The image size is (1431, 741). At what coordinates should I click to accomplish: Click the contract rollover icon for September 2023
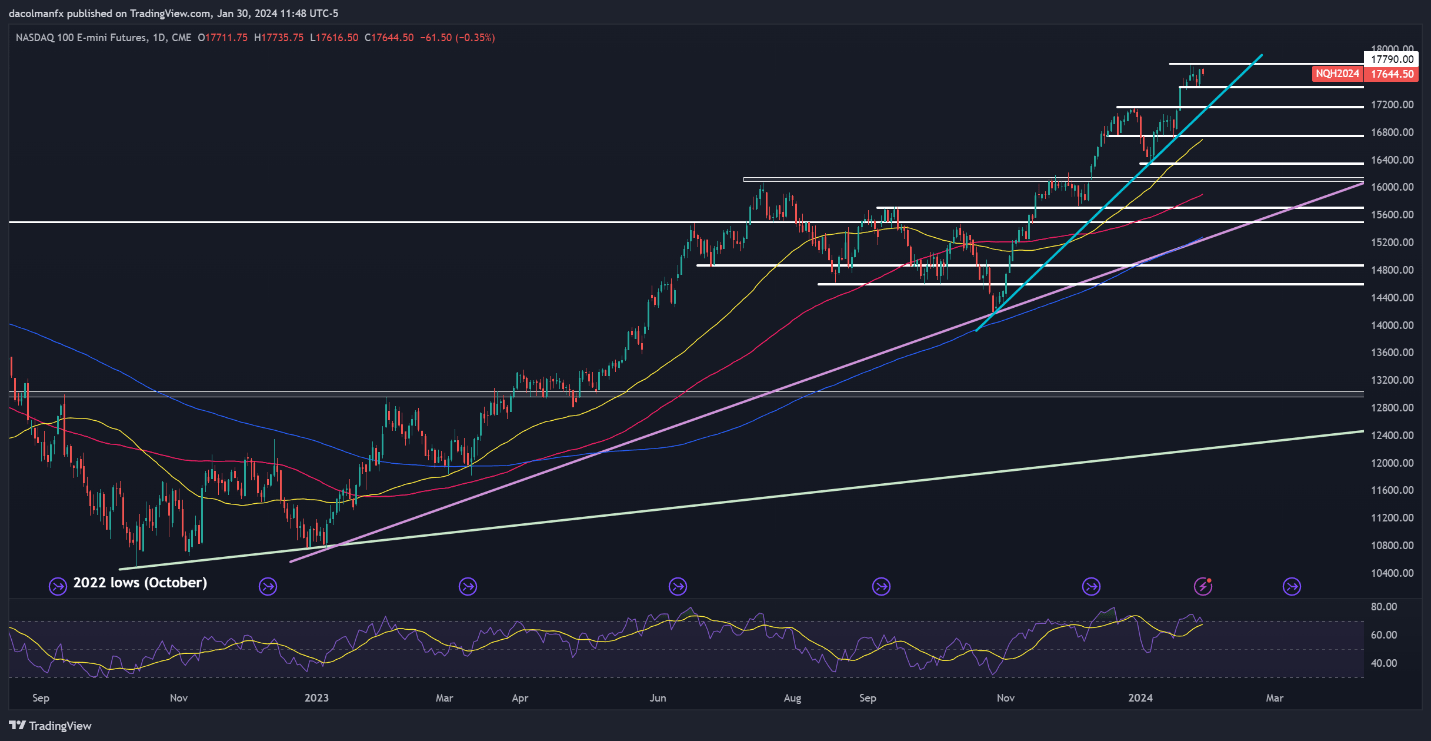point(881,585)
